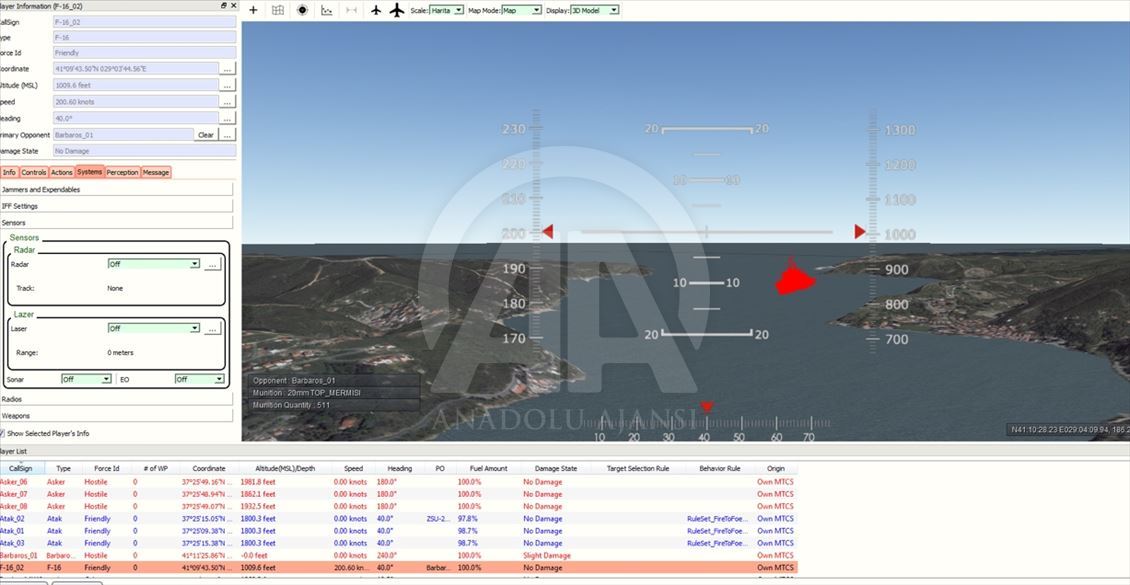Click ellipsis button beside Primary Opponent

click(228, 135)
